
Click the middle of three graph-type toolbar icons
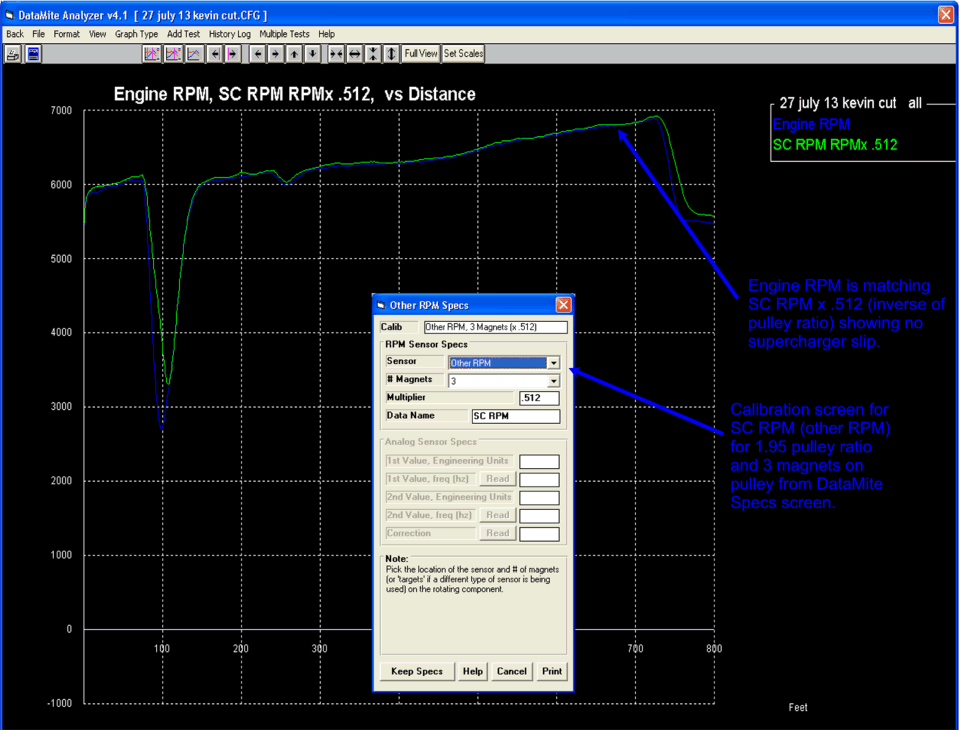(173, 54)
